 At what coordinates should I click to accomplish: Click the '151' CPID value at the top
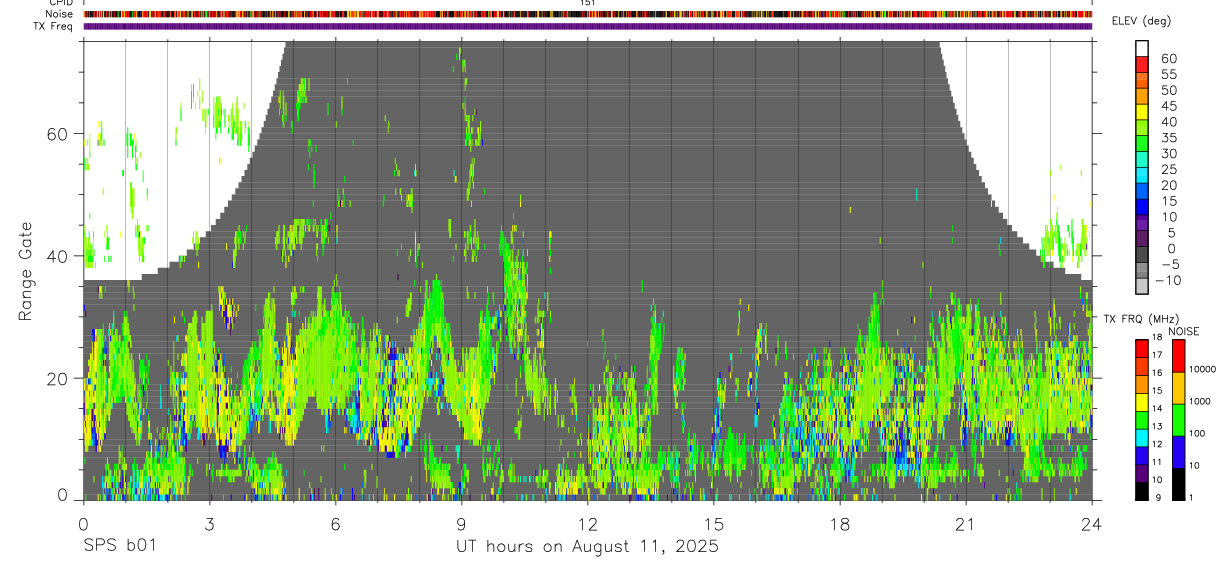[588, 4]
